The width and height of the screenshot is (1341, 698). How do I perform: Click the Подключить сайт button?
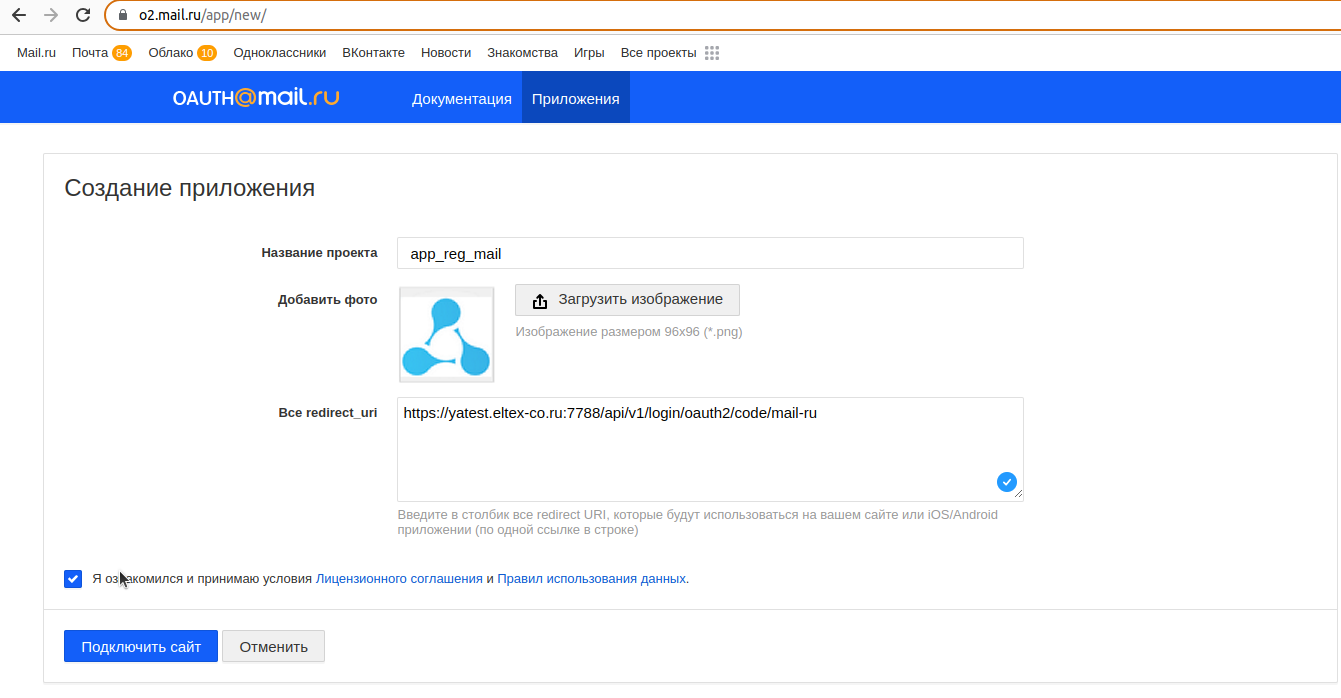click(x=140, y=646)
